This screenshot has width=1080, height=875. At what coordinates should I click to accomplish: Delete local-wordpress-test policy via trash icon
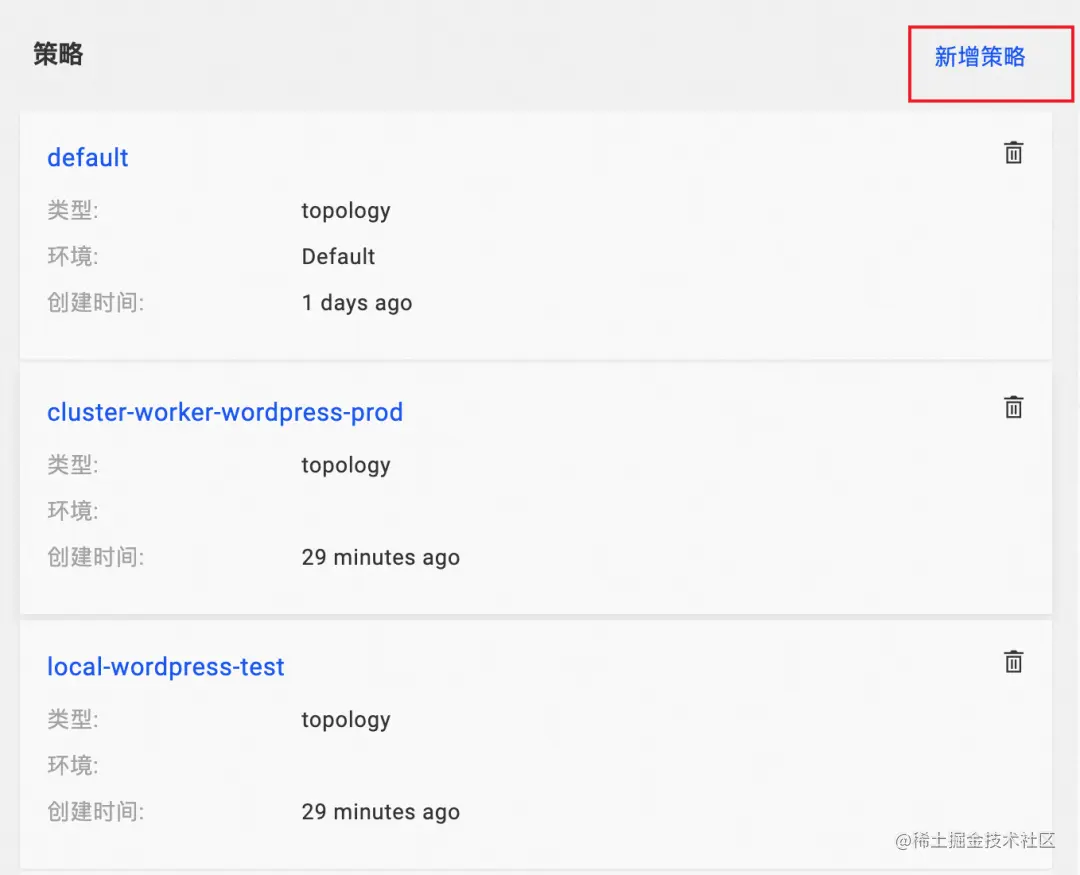pyautogui.click(x=1013, y=661)
